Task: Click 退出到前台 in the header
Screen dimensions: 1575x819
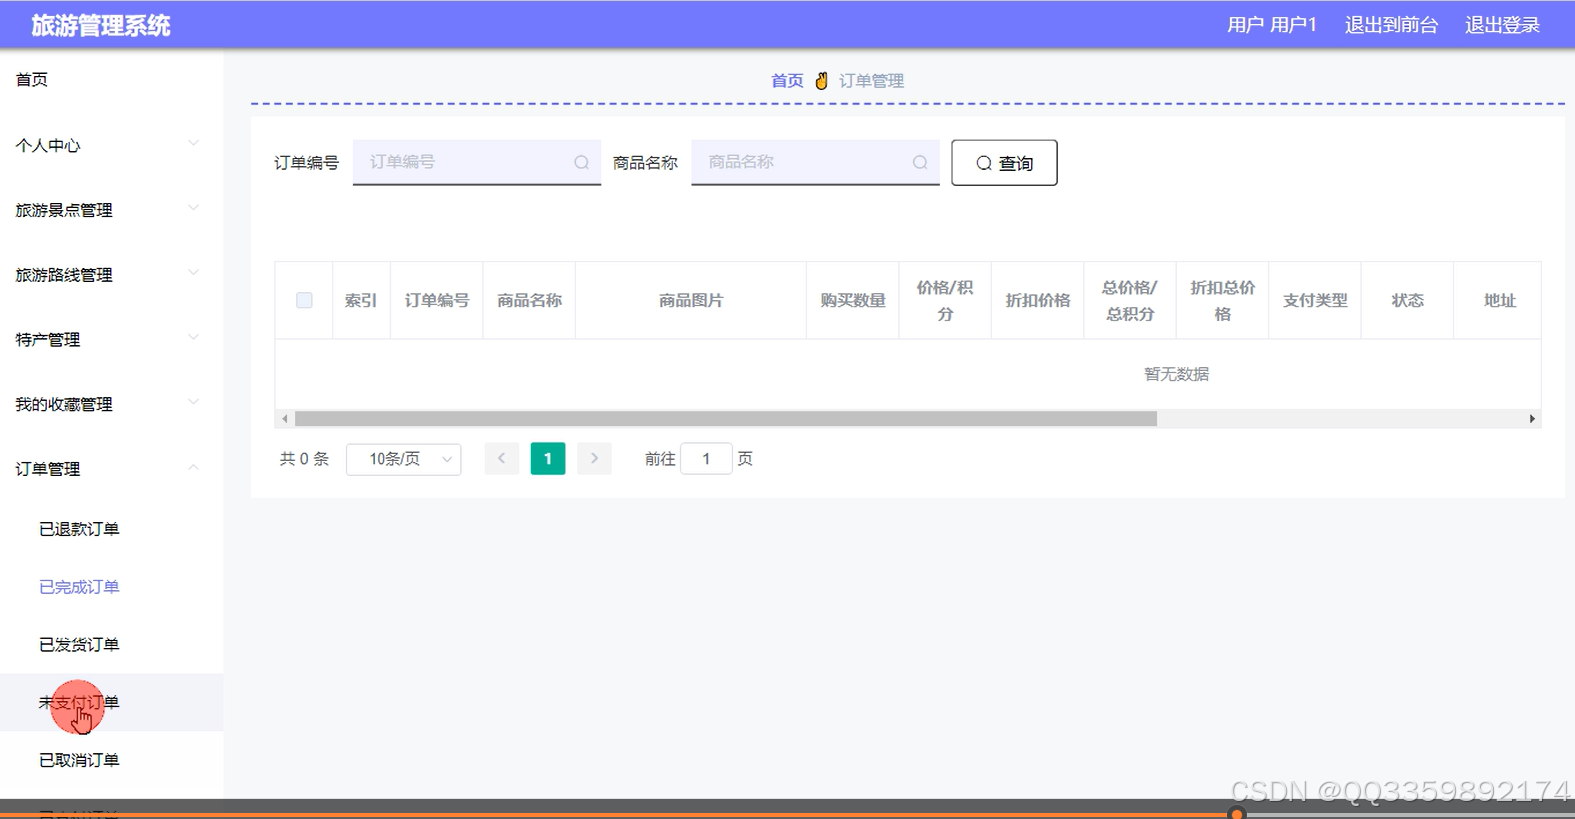Action: (x=1391, y=25)
